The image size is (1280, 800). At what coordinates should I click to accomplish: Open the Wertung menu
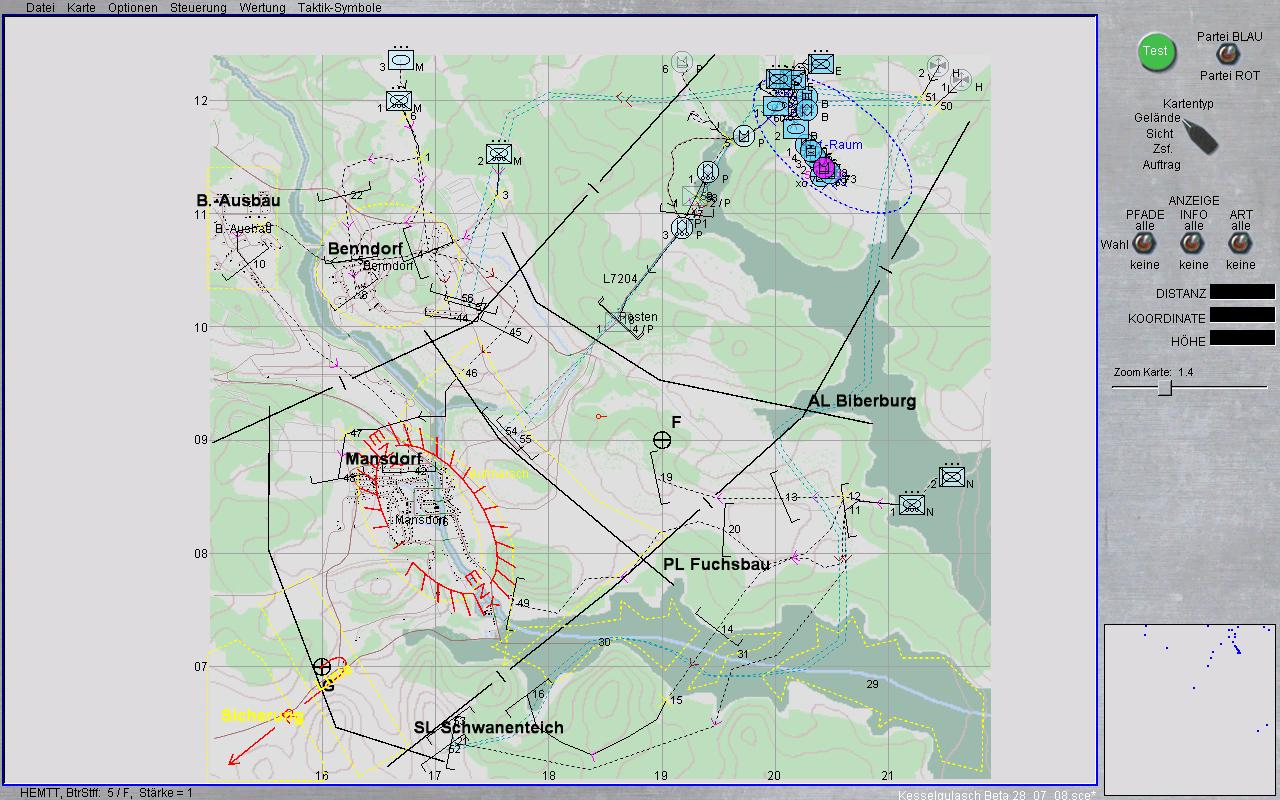pos(262,7)
